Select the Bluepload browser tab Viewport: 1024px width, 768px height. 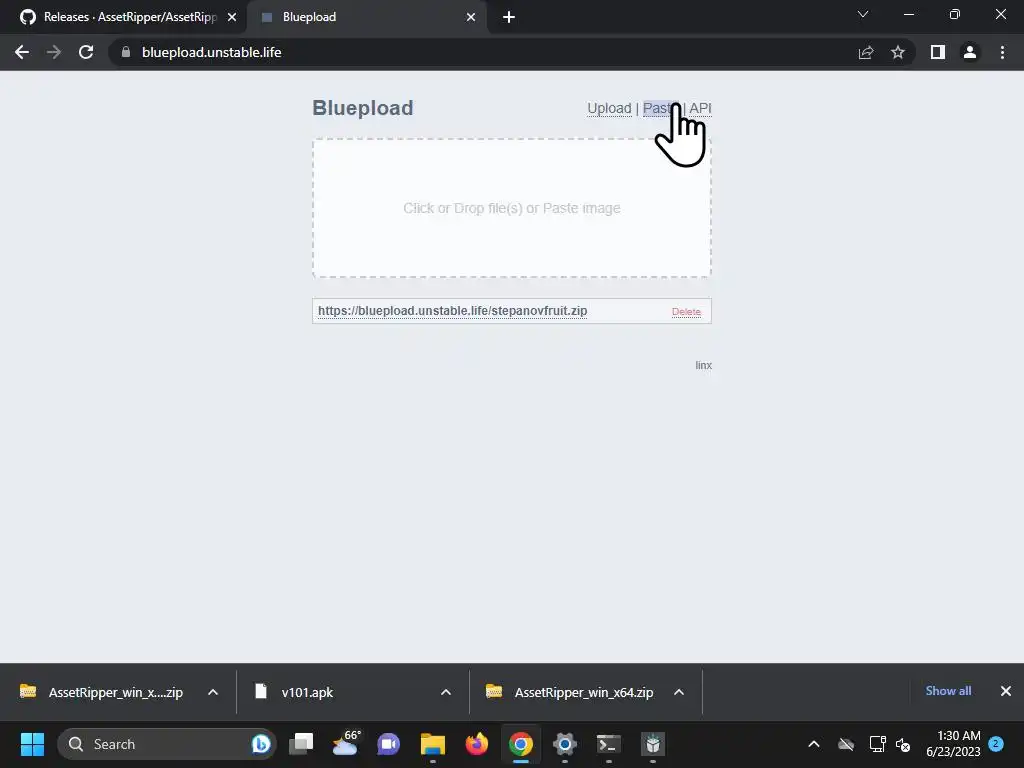click(366, 17)
